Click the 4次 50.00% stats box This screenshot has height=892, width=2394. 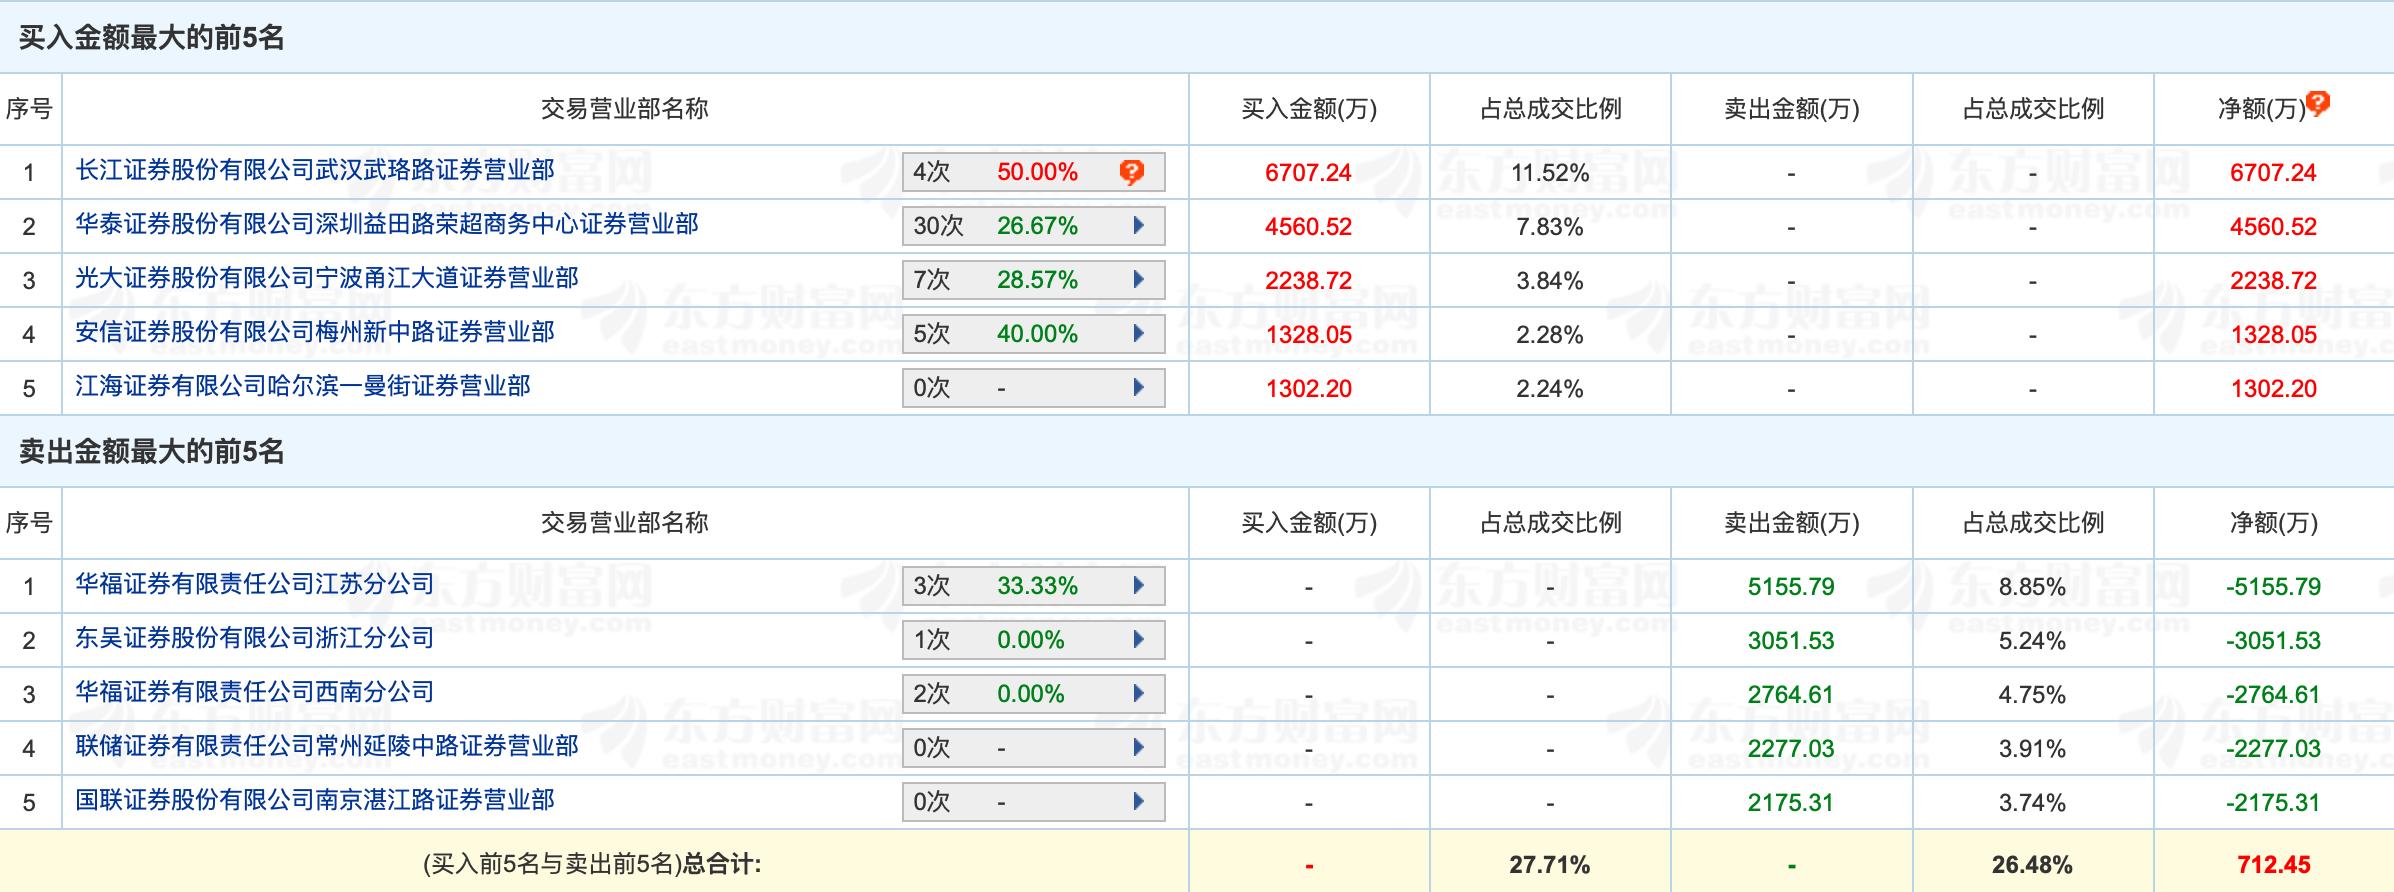[1034, 172]
